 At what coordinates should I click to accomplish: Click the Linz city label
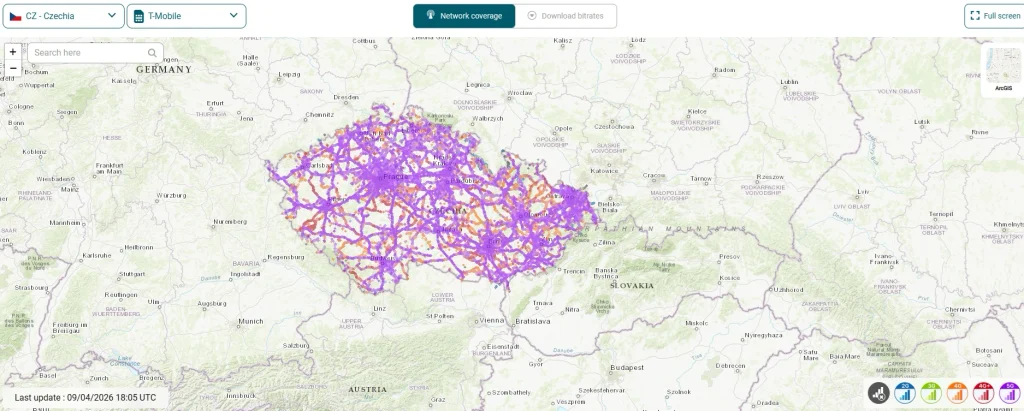[x=380, y=308]
